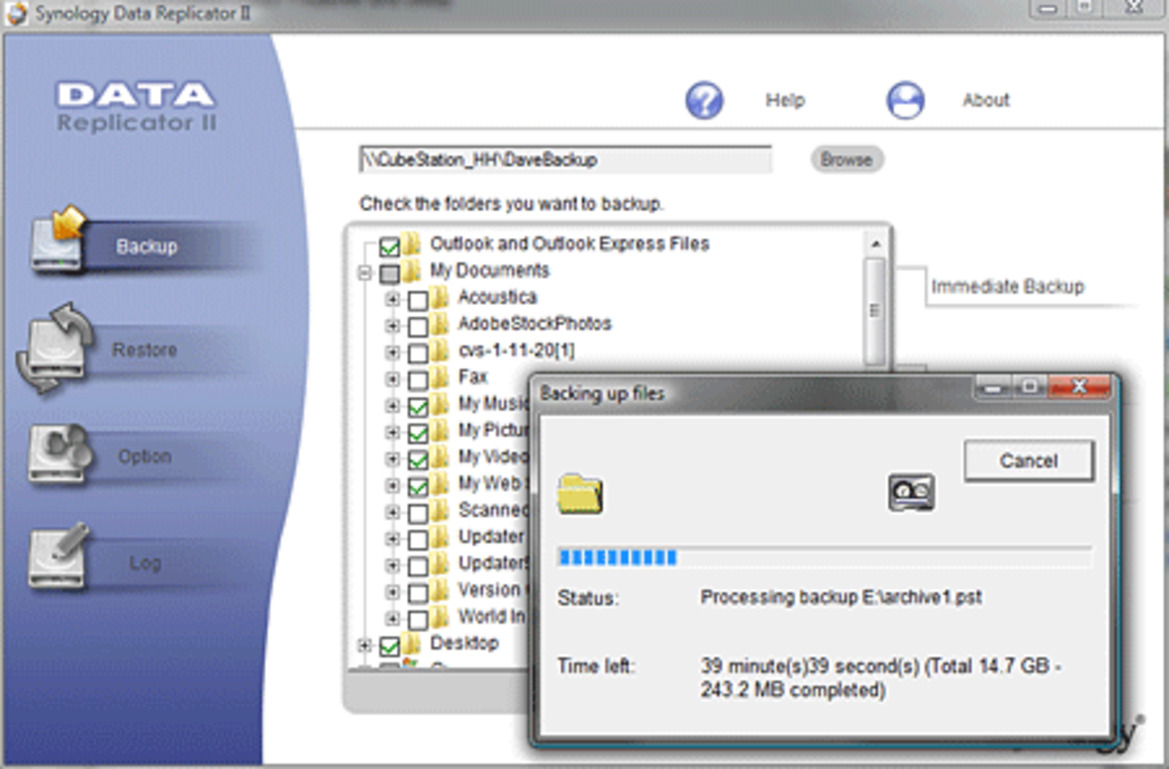Expand the Acoustica tree node

pyautogui.click(x=392, y=300)
